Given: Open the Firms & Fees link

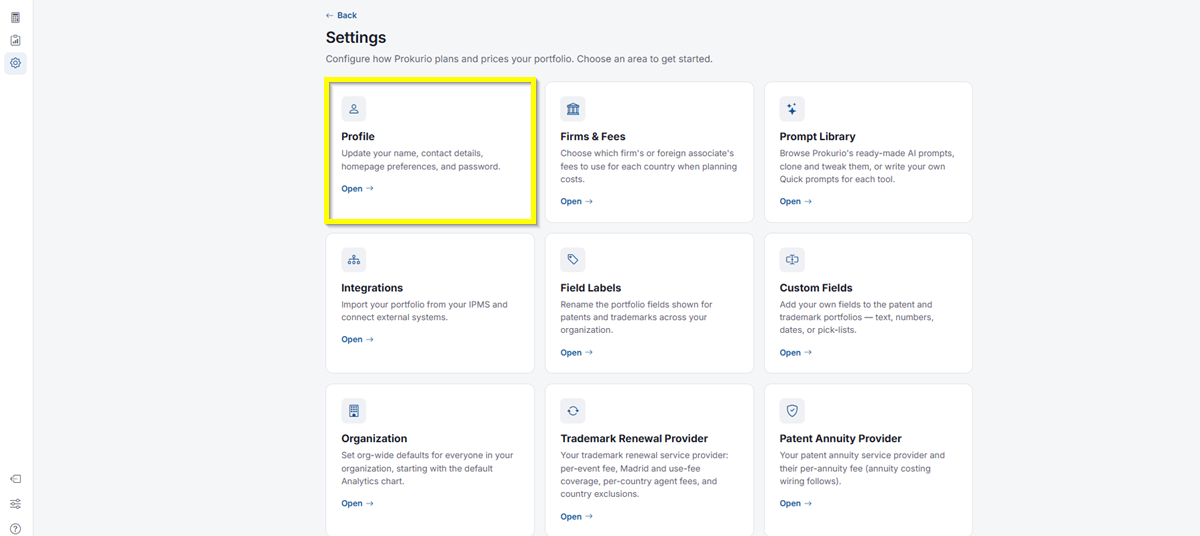Looking at the screenshot, I should click(x=576, y=201).
